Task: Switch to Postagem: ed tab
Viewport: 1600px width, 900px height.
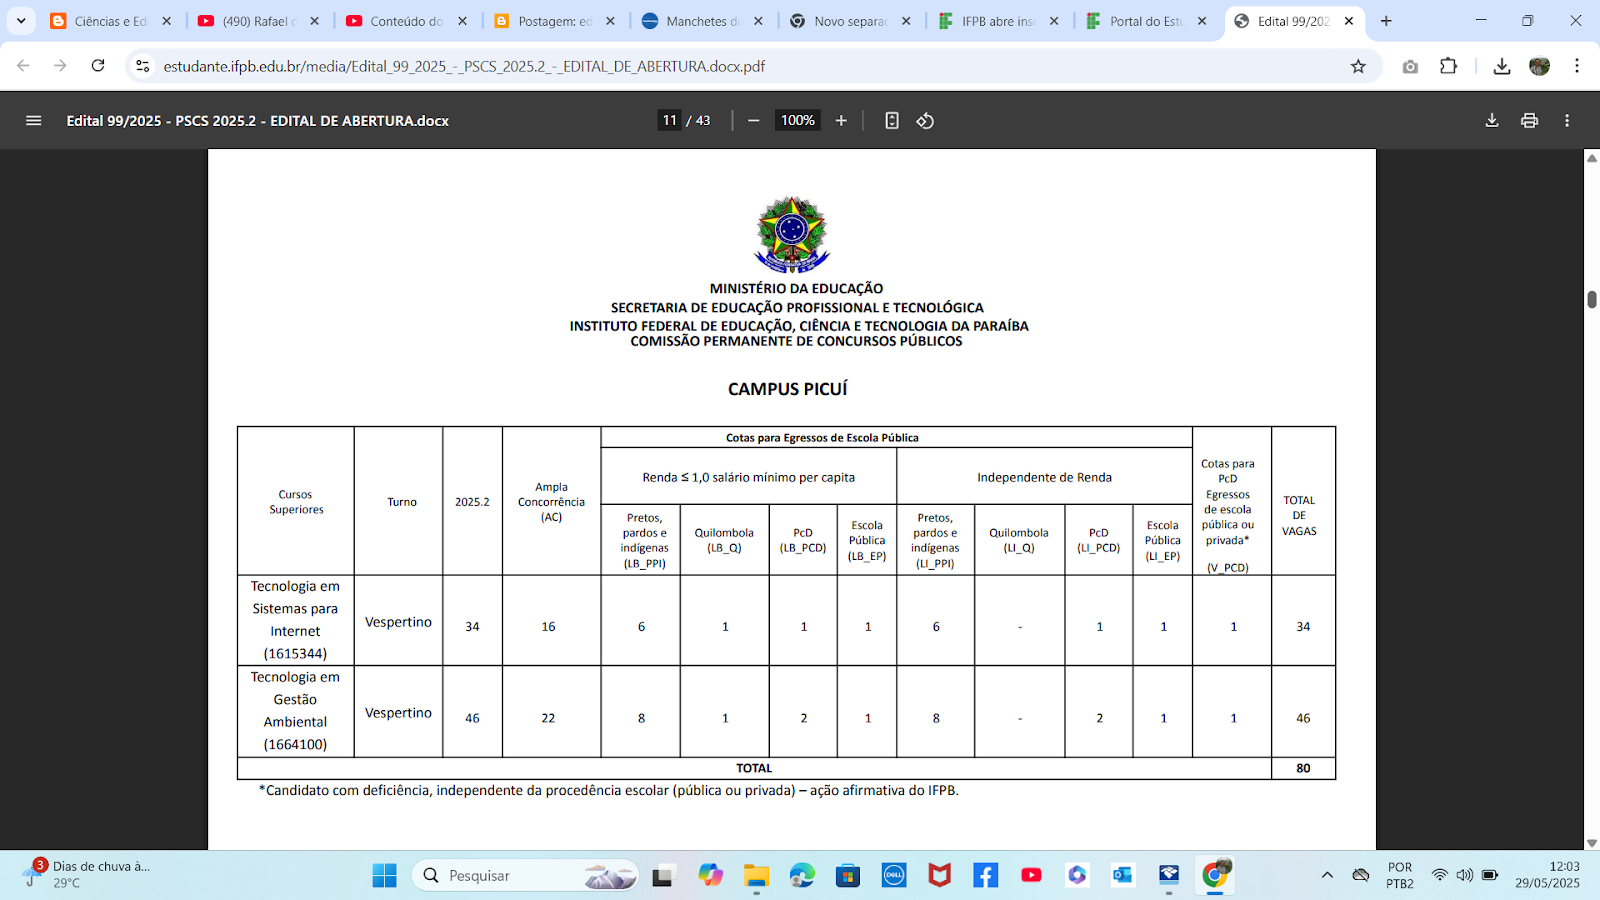Action: click(554, 21)
